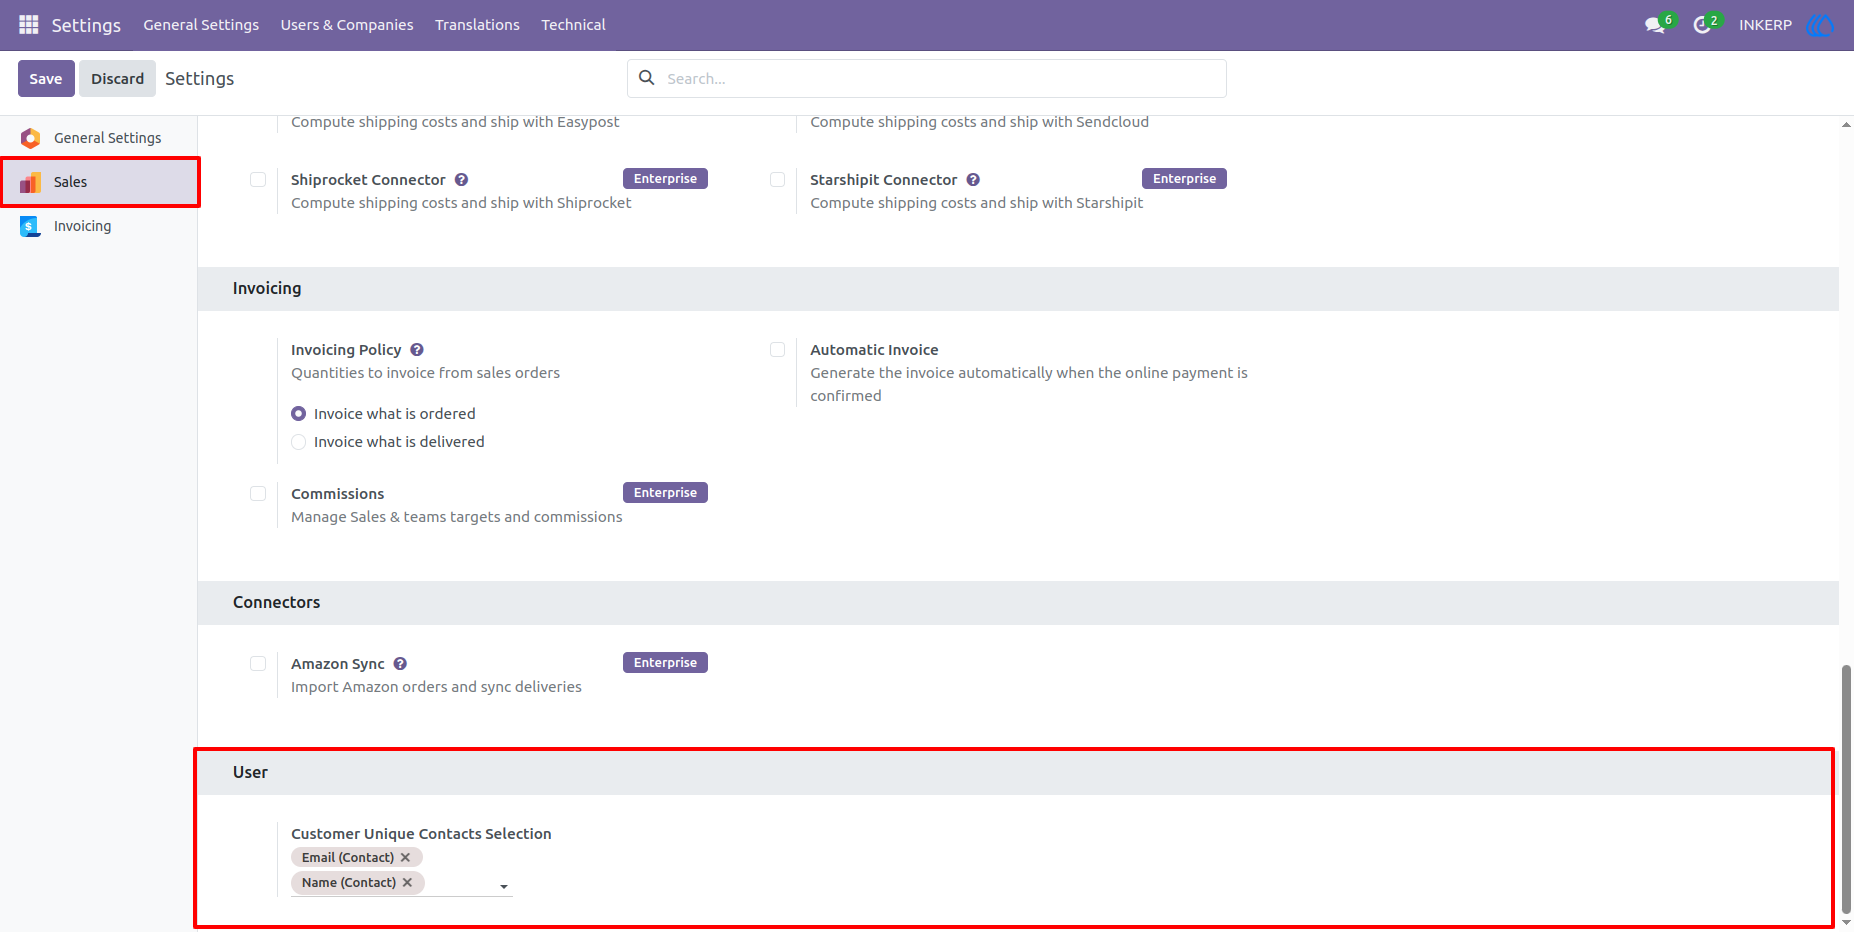
Task: Click 'Customer Unique Contacts Selection' label
Action: [421, 834]
